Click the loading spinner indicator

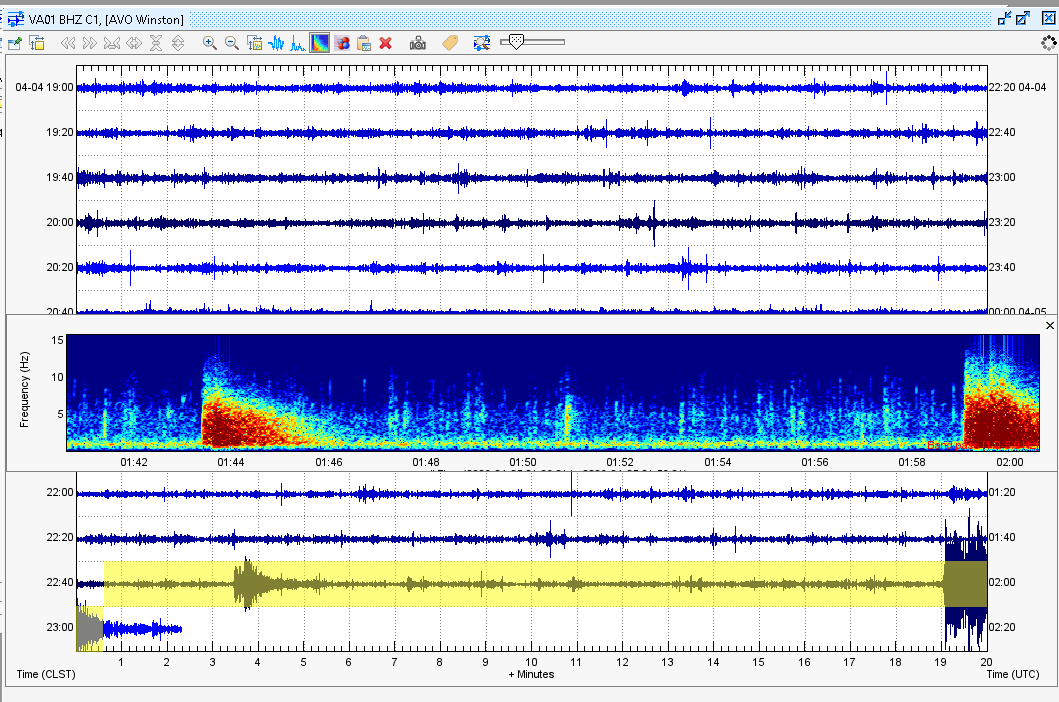click(1048, 43)
